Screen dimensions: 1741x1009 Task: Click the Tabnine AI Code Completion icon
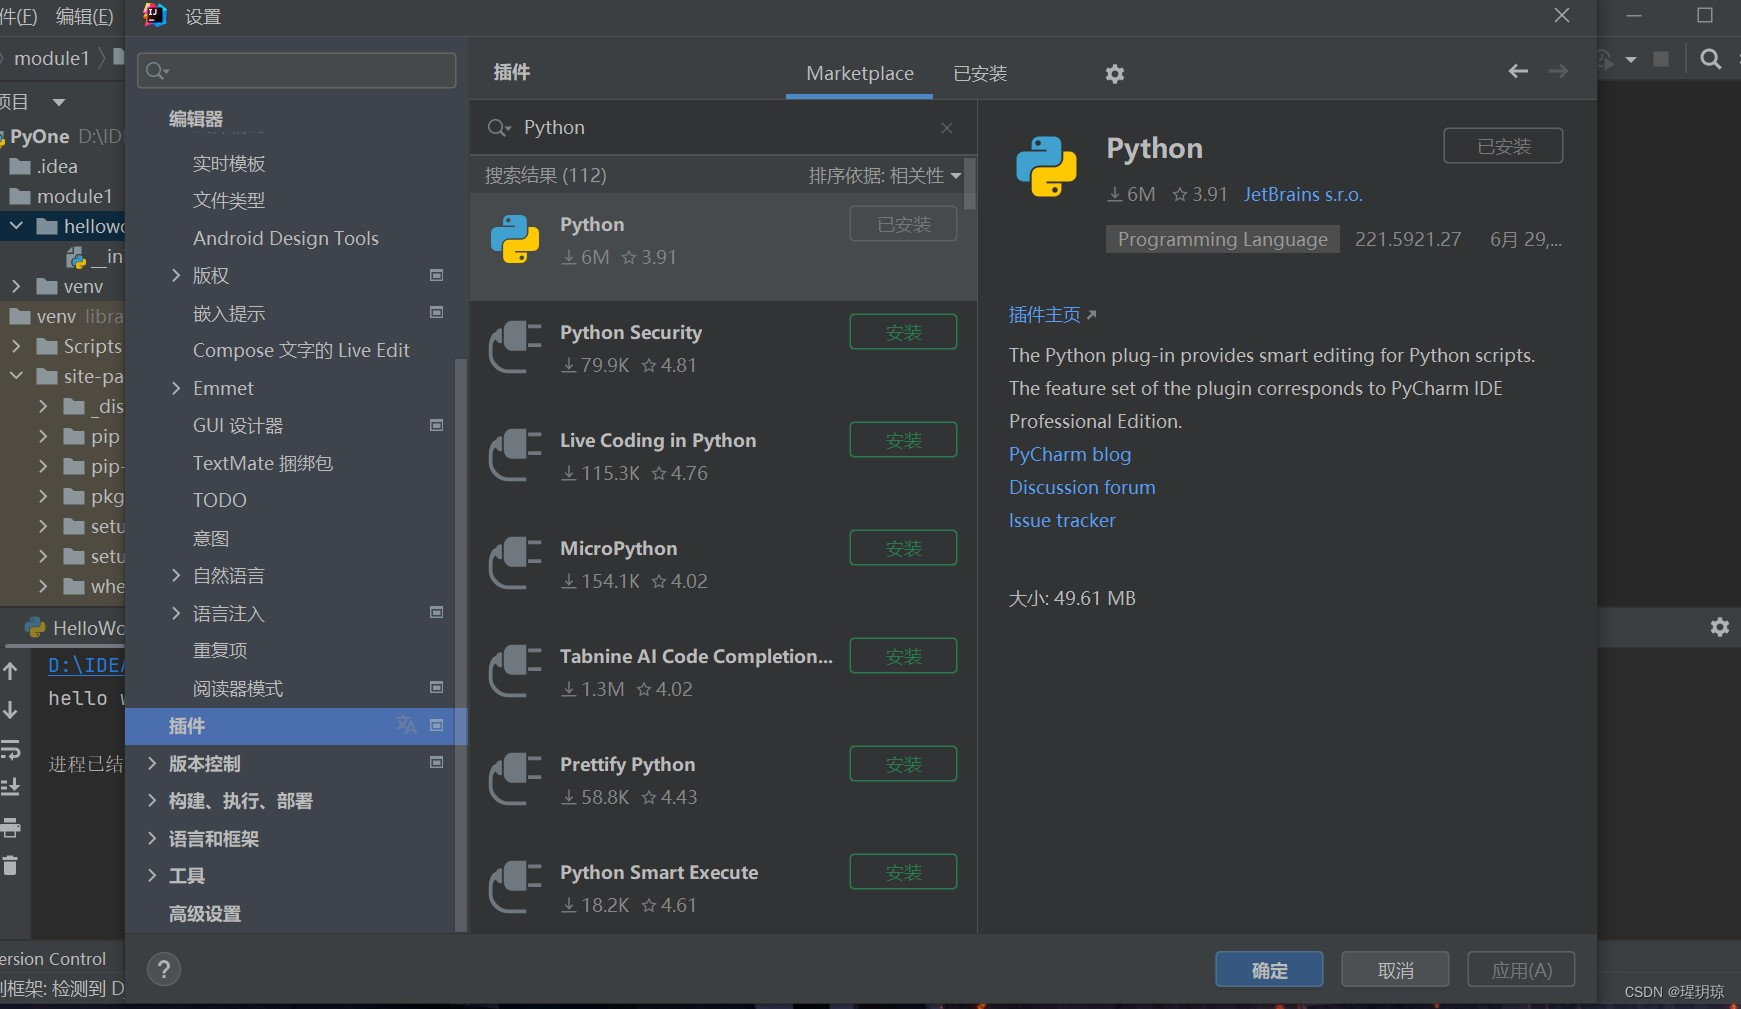515,671
